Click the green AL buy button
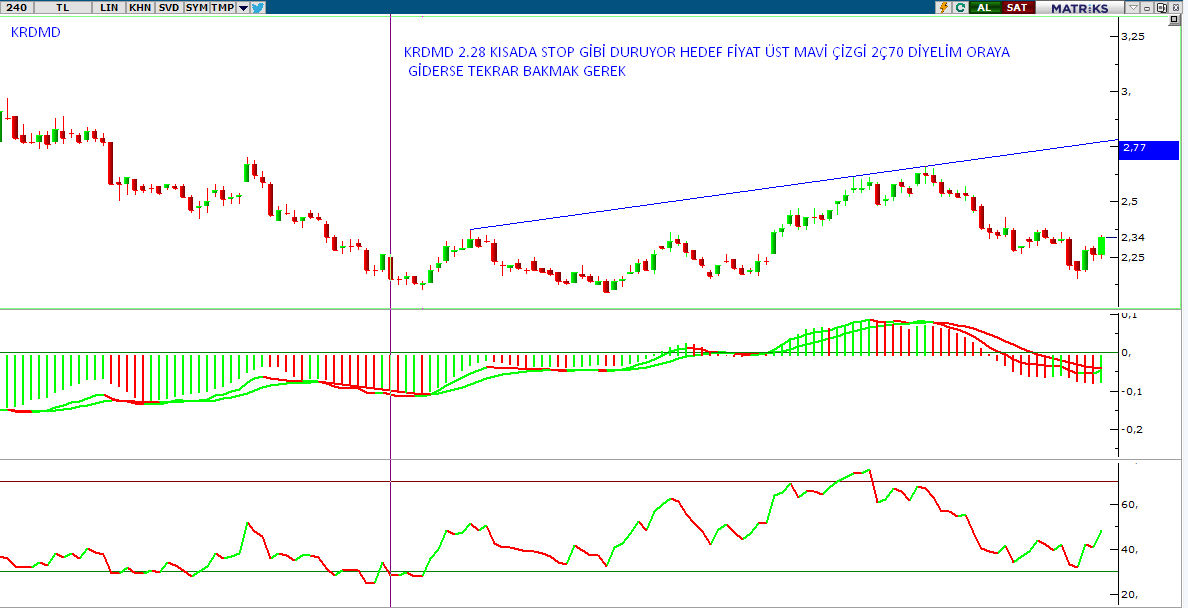 point(983,8)
